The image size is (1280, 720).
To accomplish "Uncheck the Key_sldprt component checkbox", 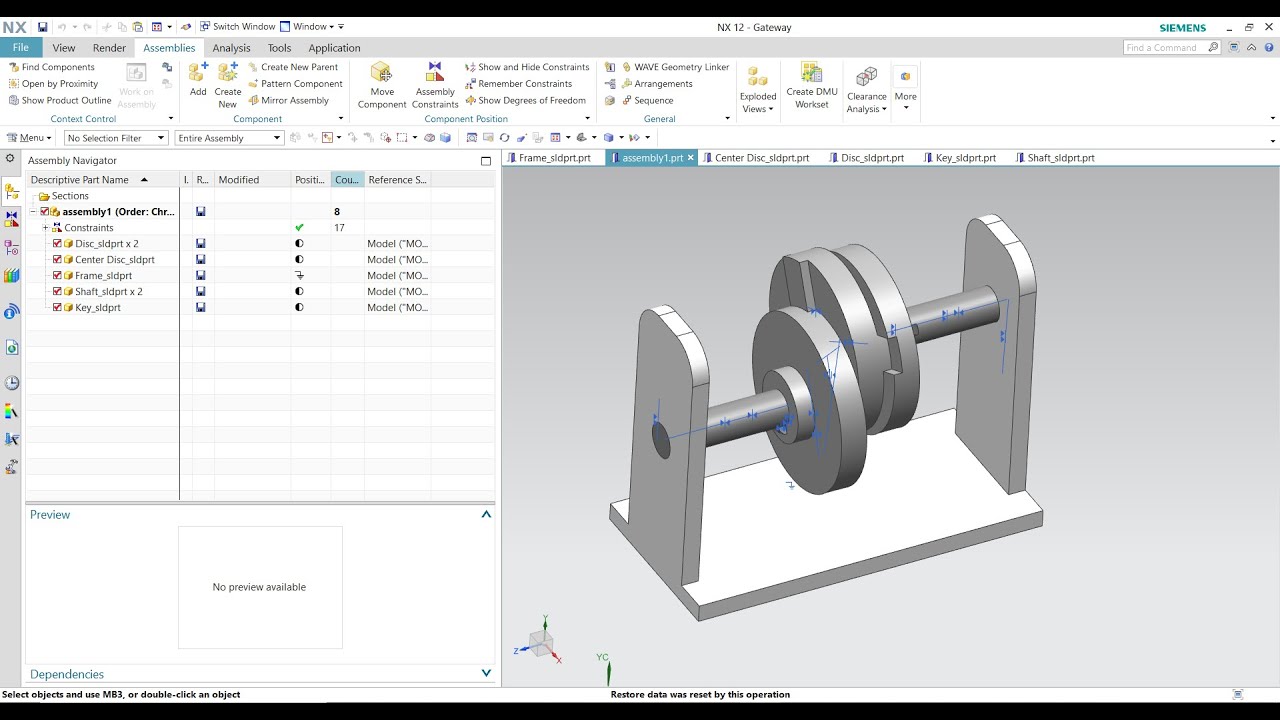I will (x=58, y=308).
